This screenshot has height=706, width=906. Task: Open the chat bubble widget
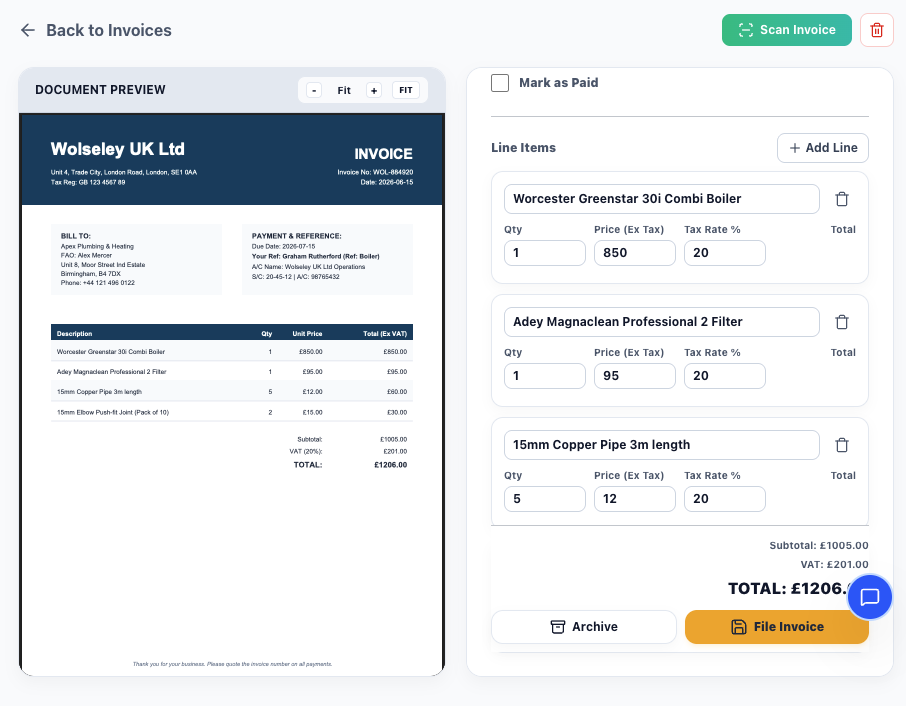tap(870, 597)
